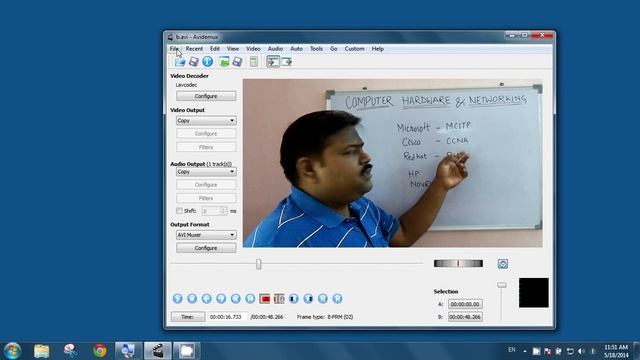Show hidden tray icons arrow

525,351
